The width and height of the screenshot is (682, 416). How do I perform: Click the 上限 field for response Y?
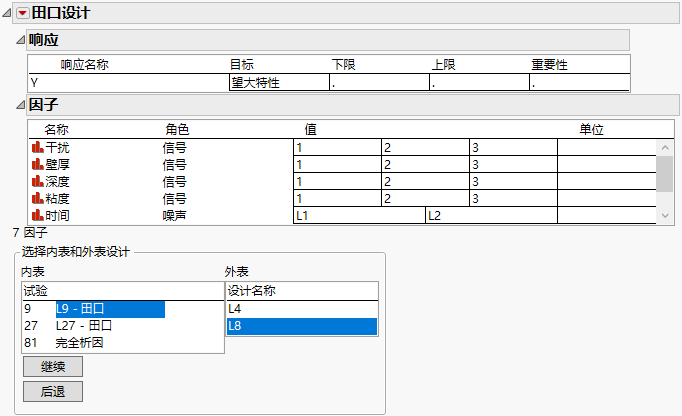coord(479,82)
